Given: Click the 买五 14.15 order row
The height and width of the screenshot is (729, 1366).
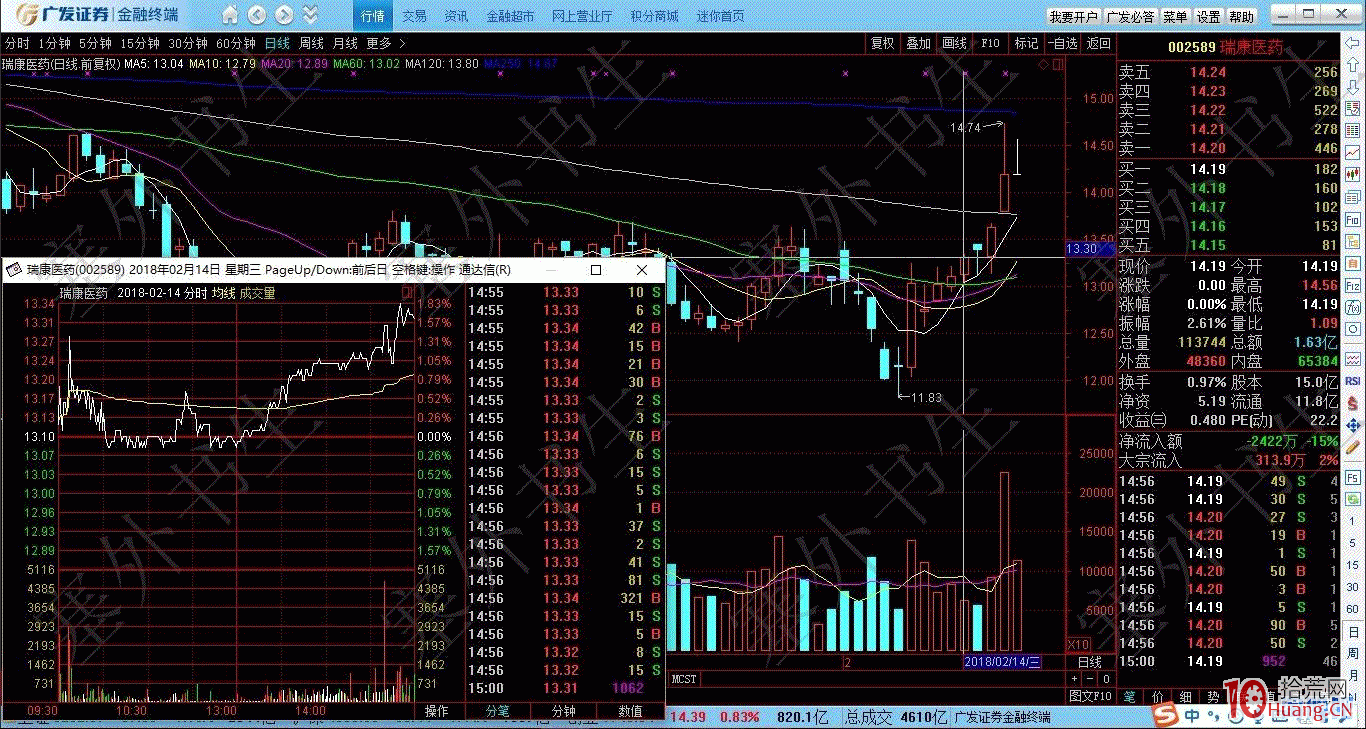Looking at the screenshot, I should tap(1228, 245).
